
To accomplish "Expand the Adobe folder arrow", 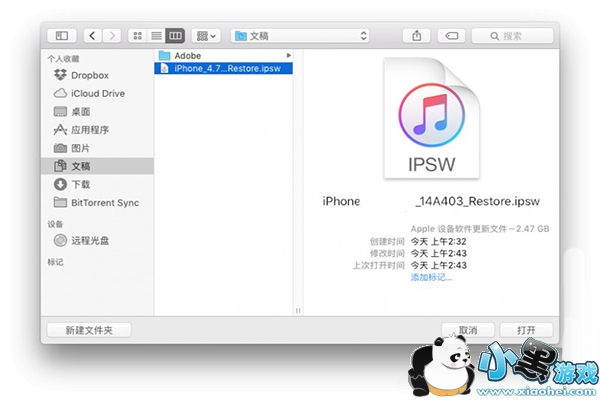I will 289,56.
